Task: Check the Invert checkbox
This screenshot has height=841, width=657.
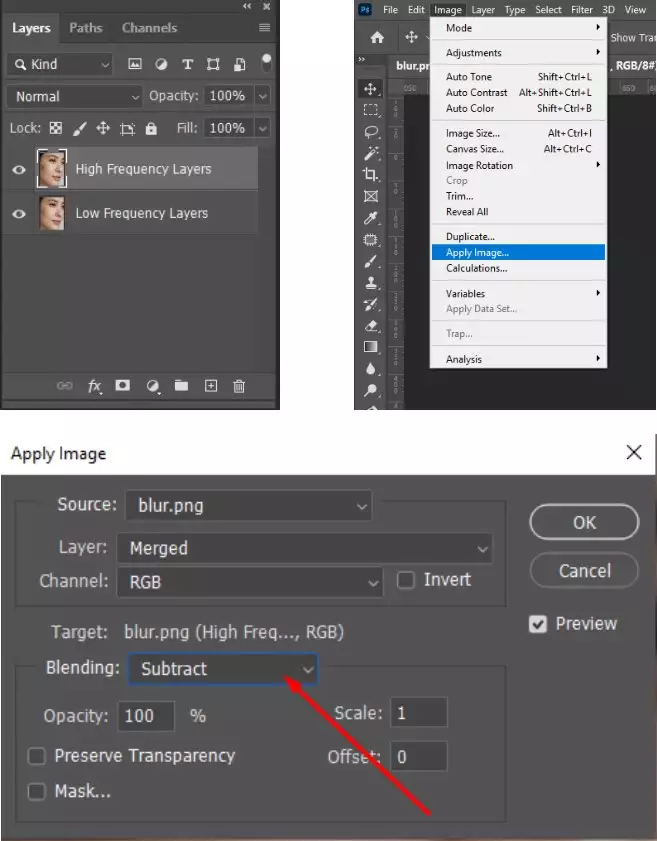Action: [x=405, y=580]
